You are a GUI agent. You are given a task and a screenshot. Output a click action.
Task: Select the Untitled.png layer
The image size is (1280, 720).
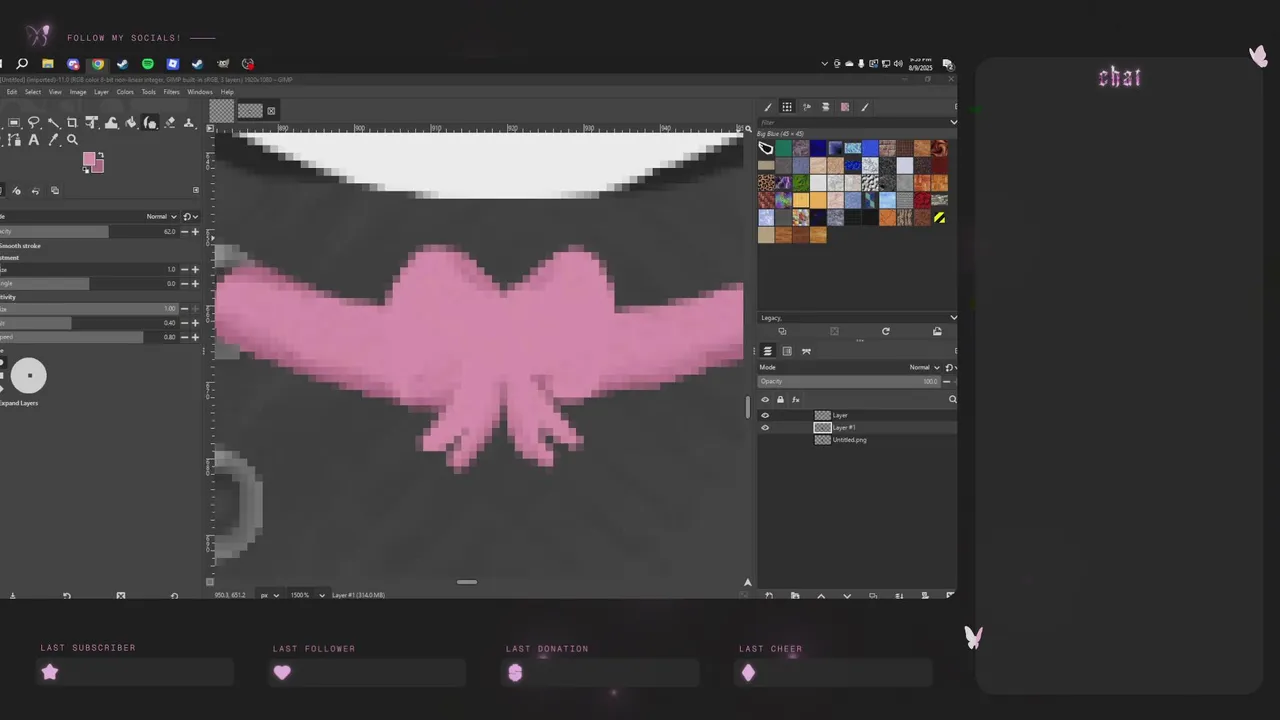[857, 440]
